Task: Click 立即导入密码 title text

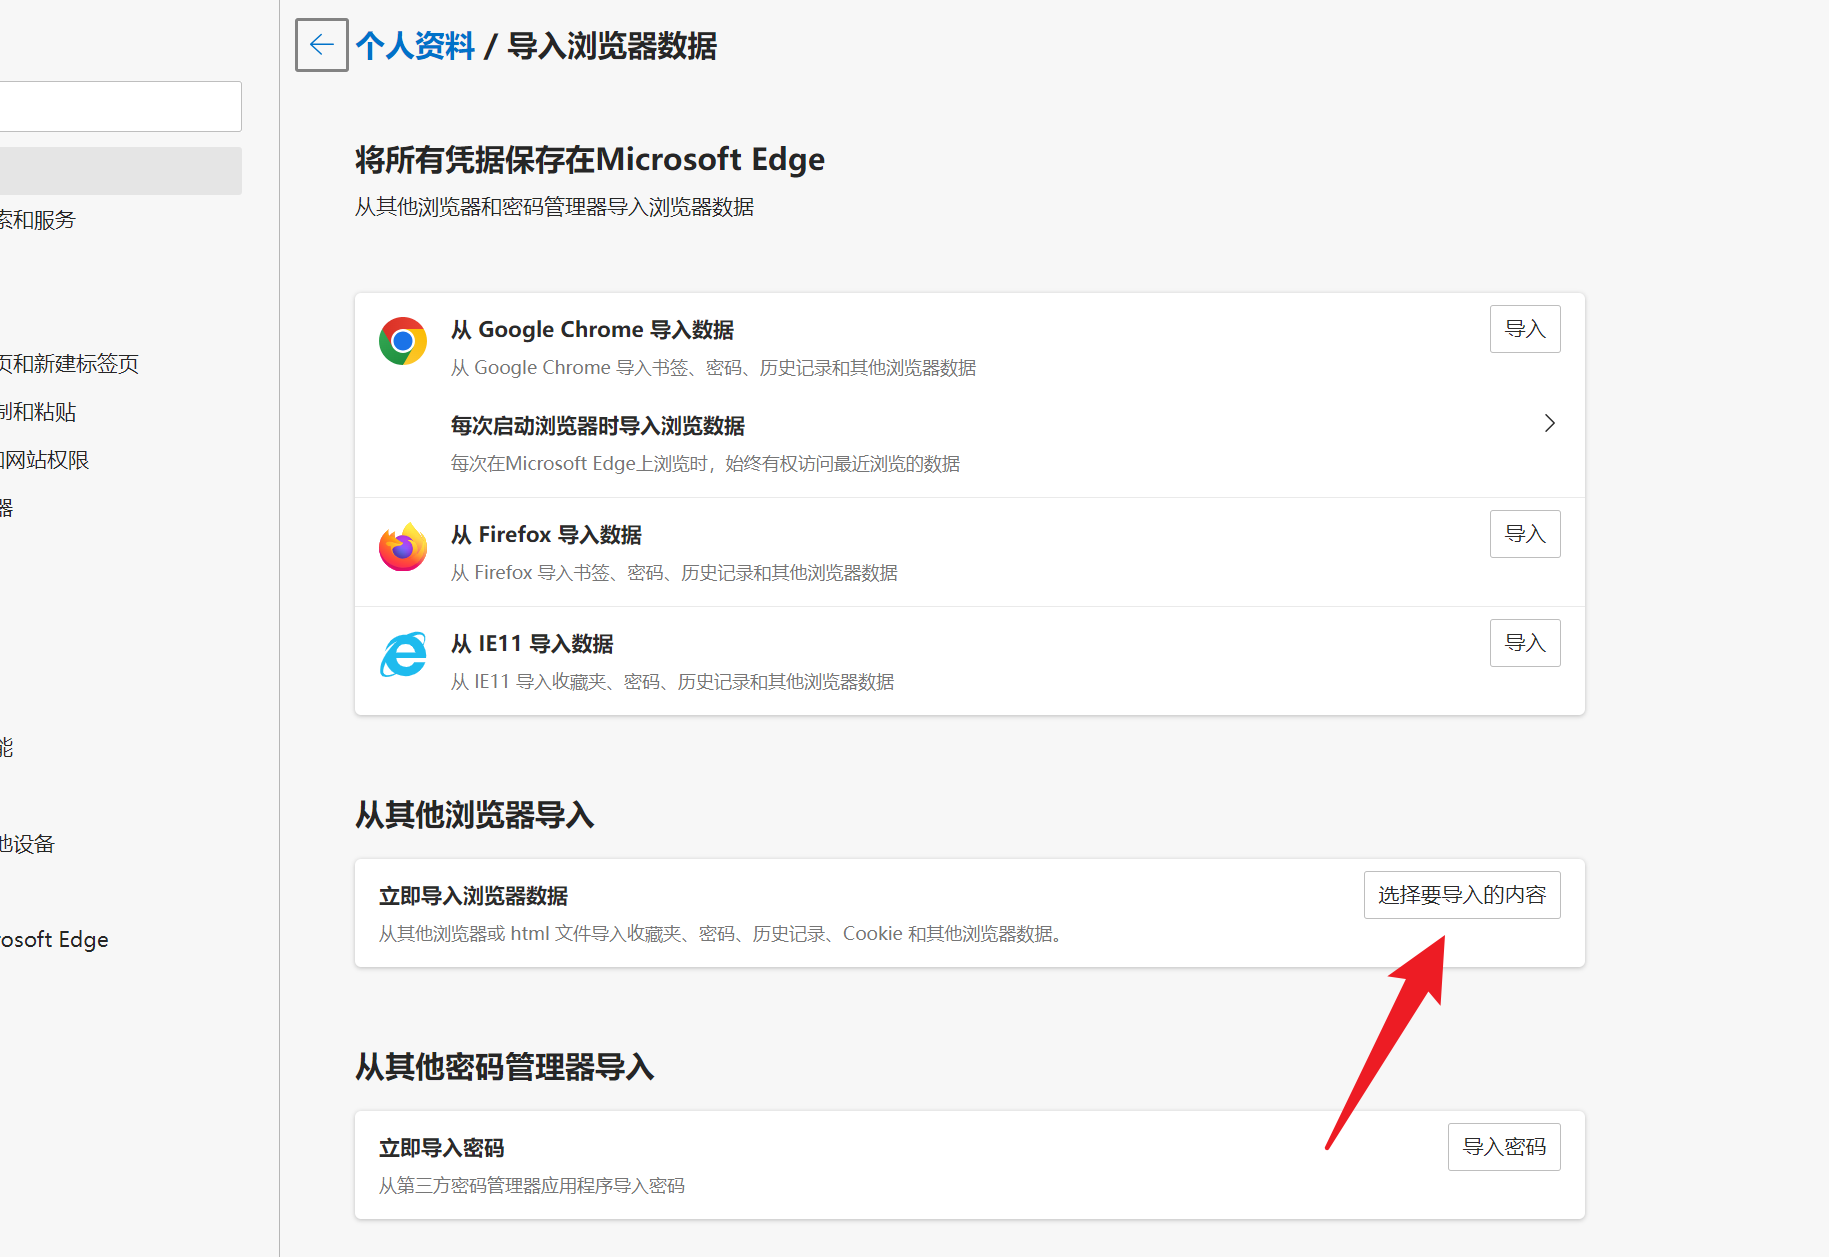Action: (441, 1148)
